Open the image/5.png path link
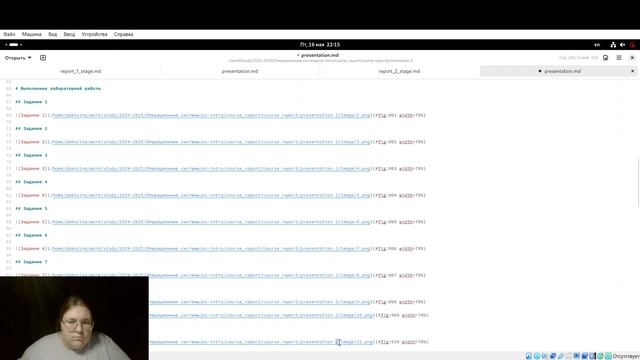The width and height of the screenshot is (640, 360). 211,196
